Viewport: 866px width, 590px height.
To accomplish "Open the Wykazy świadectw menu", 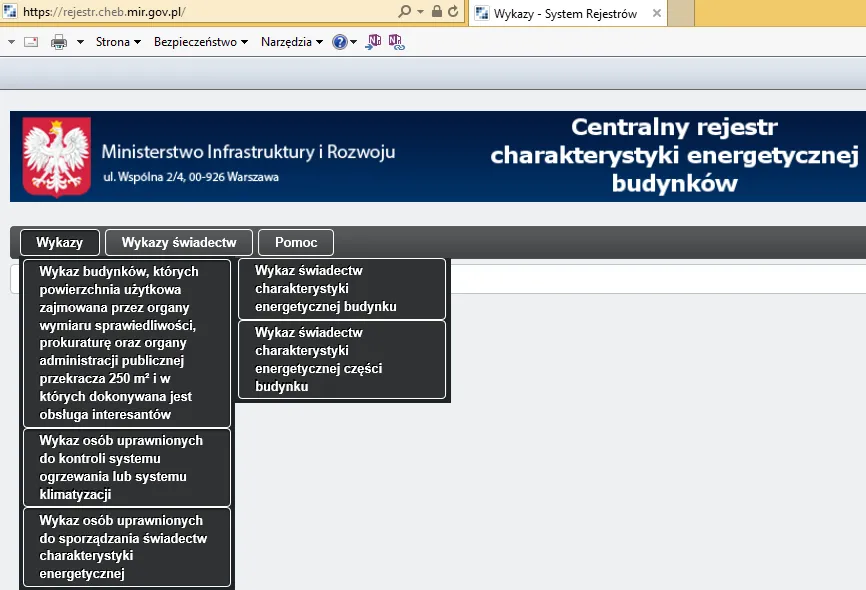I will point(178,242).
